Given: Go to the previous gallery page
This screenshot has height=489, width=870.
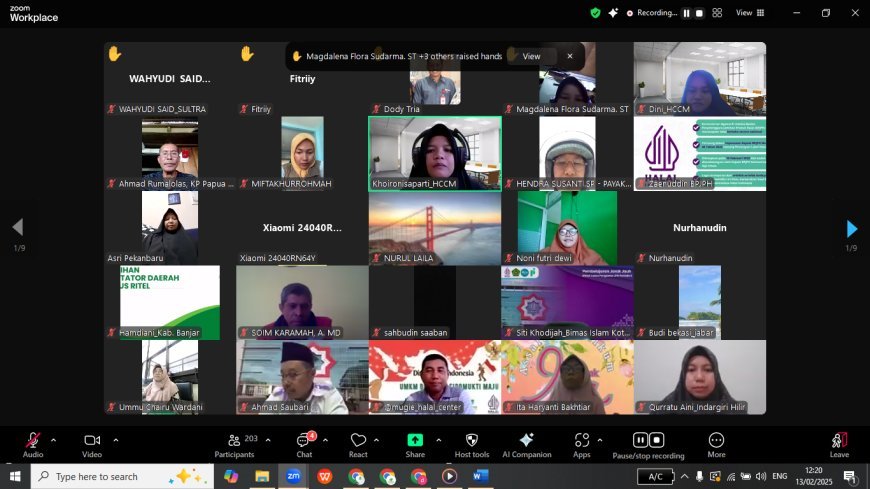Looking at the screenshot, I should (x=18, y=227).
